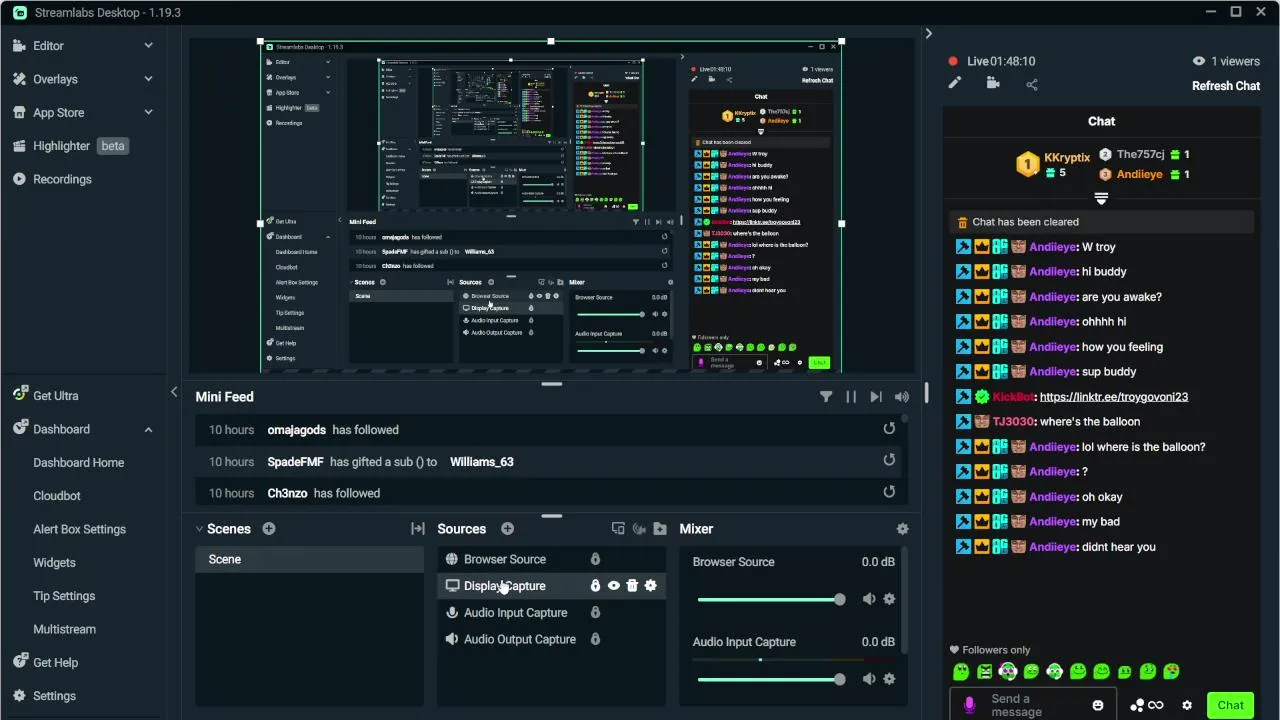The height and width of the screenshot is (720, 1280).
Task: Toggle the lock on Audio Input Capture
Action: [595, 613]
